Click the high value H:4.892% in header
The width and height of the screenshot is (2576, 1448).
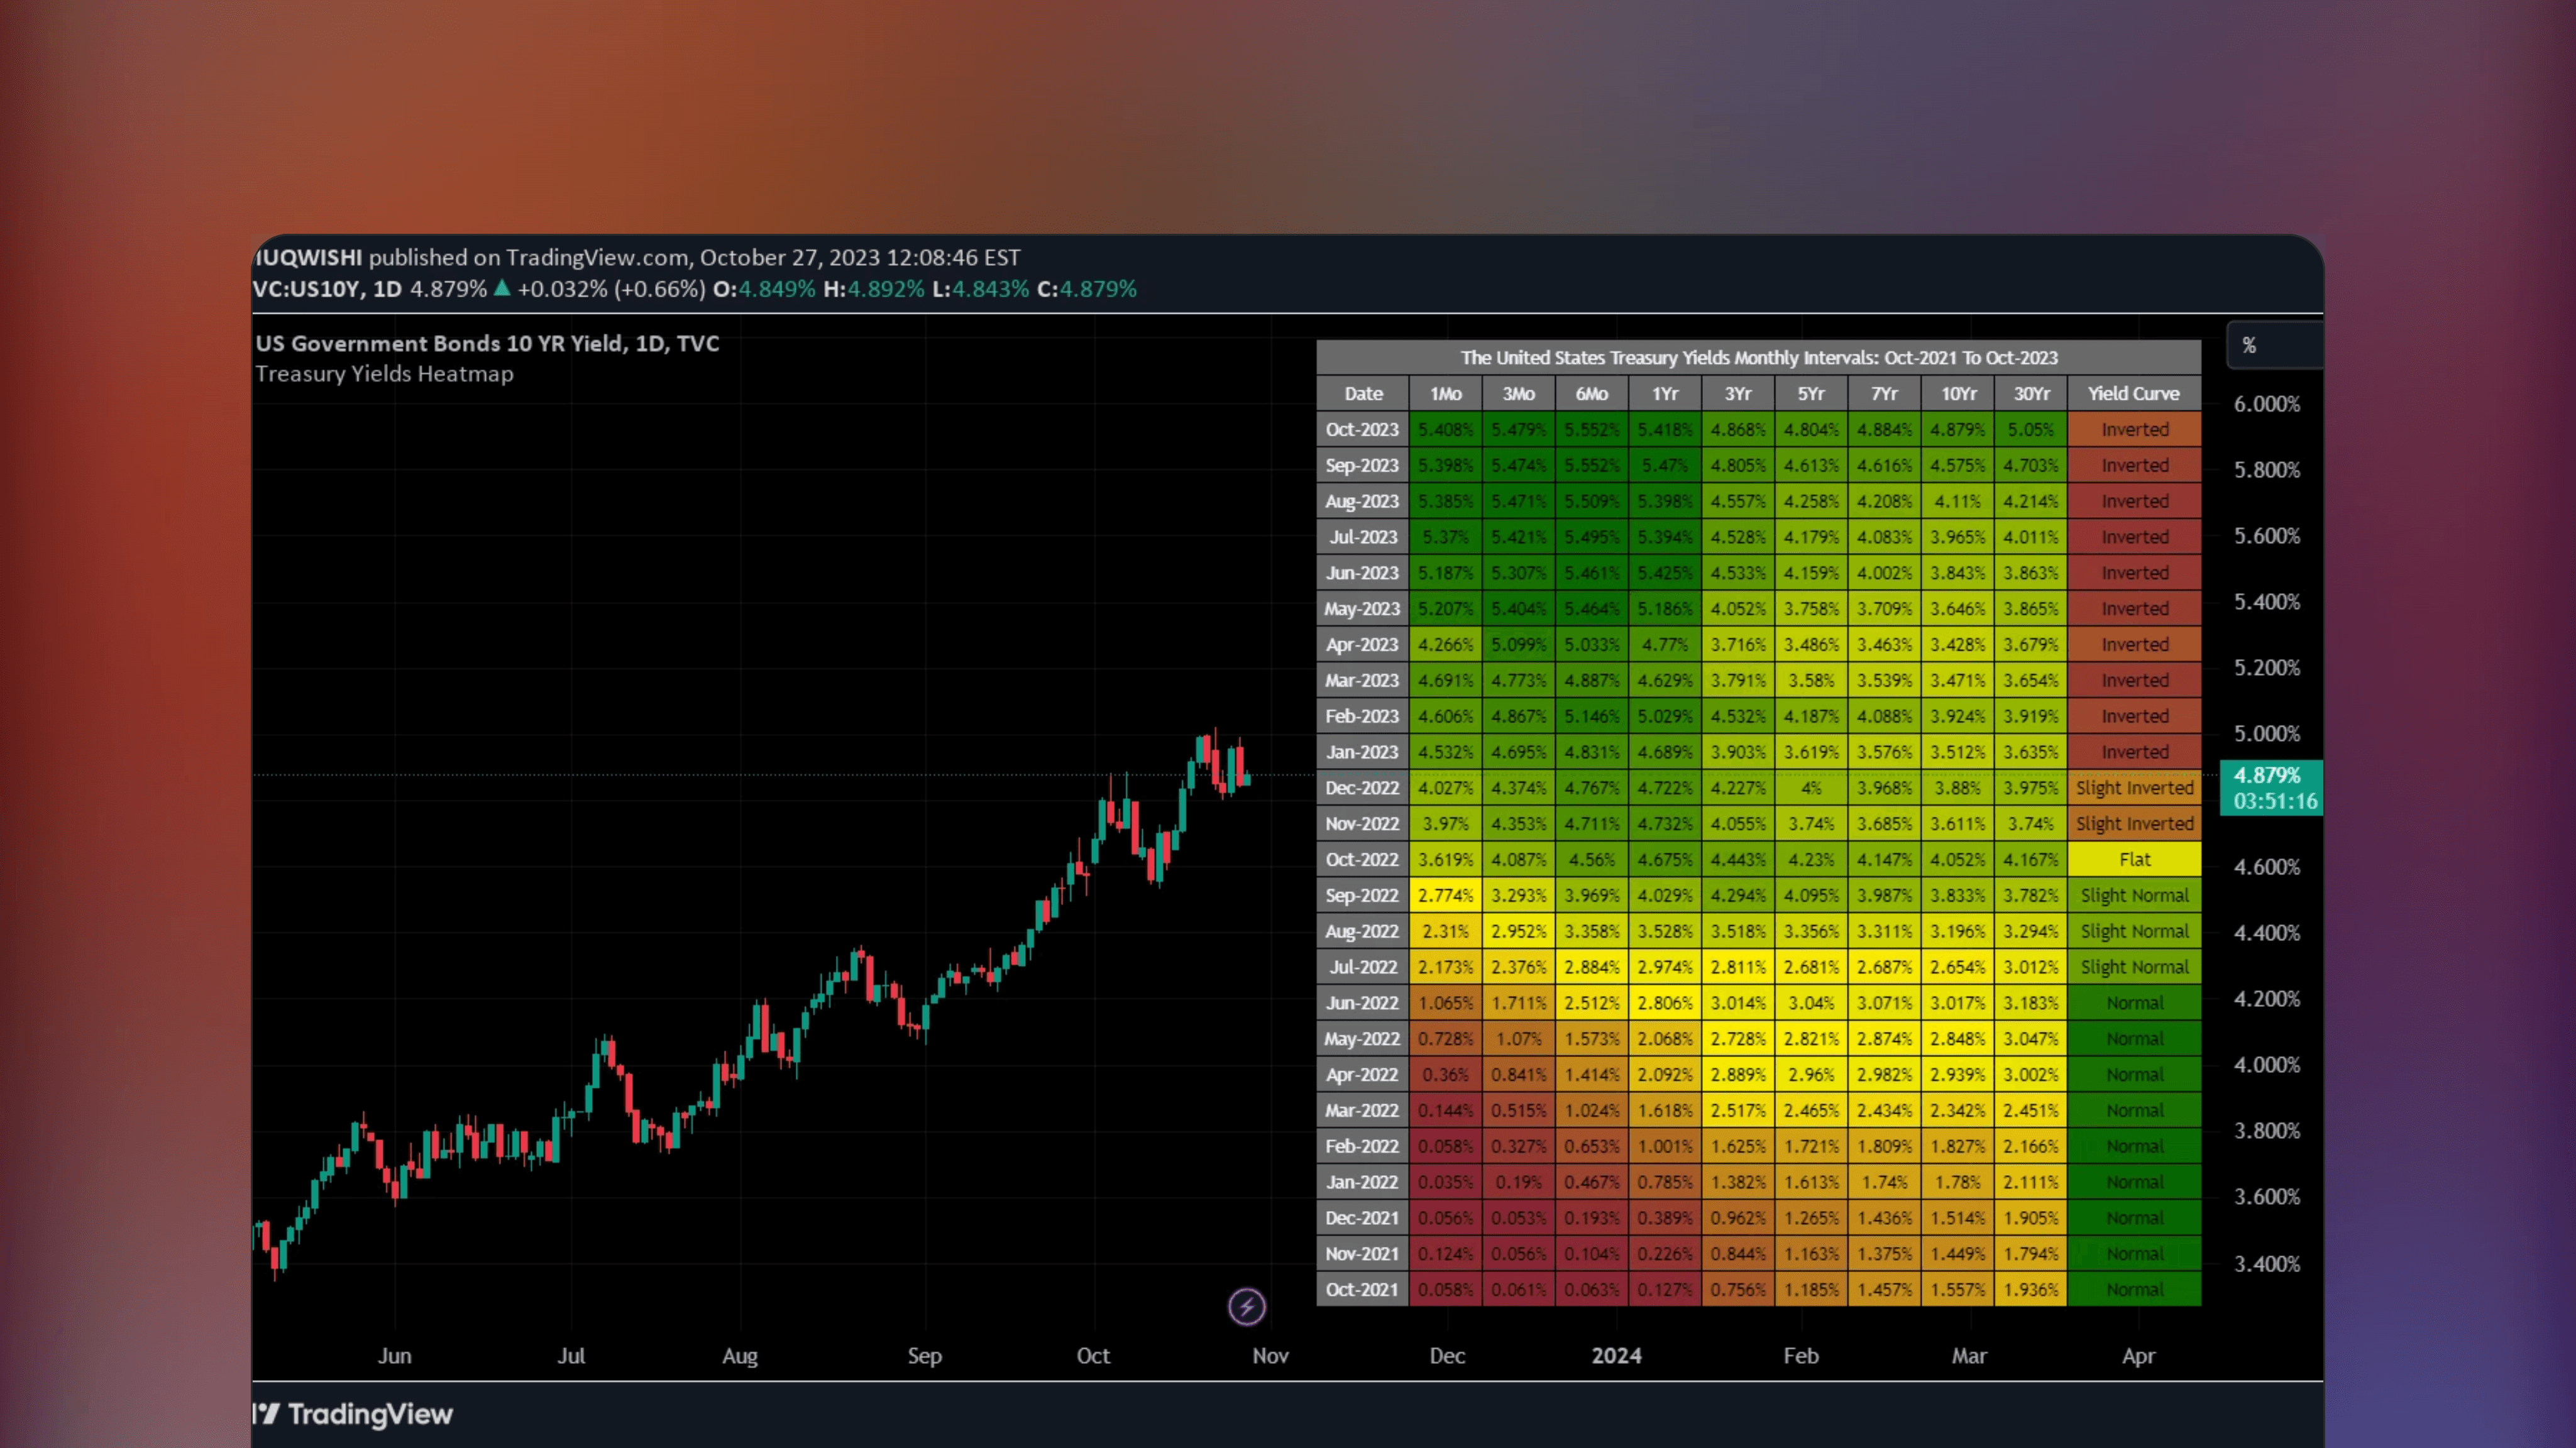tap(874, 289)
